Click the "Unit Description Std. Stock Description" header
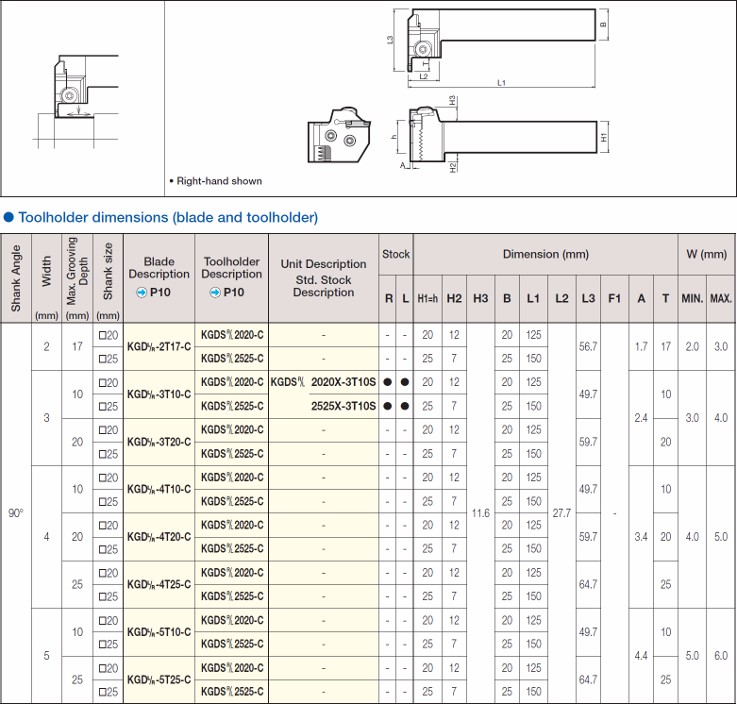Screen dimensions: 737x704 [323, 278]
